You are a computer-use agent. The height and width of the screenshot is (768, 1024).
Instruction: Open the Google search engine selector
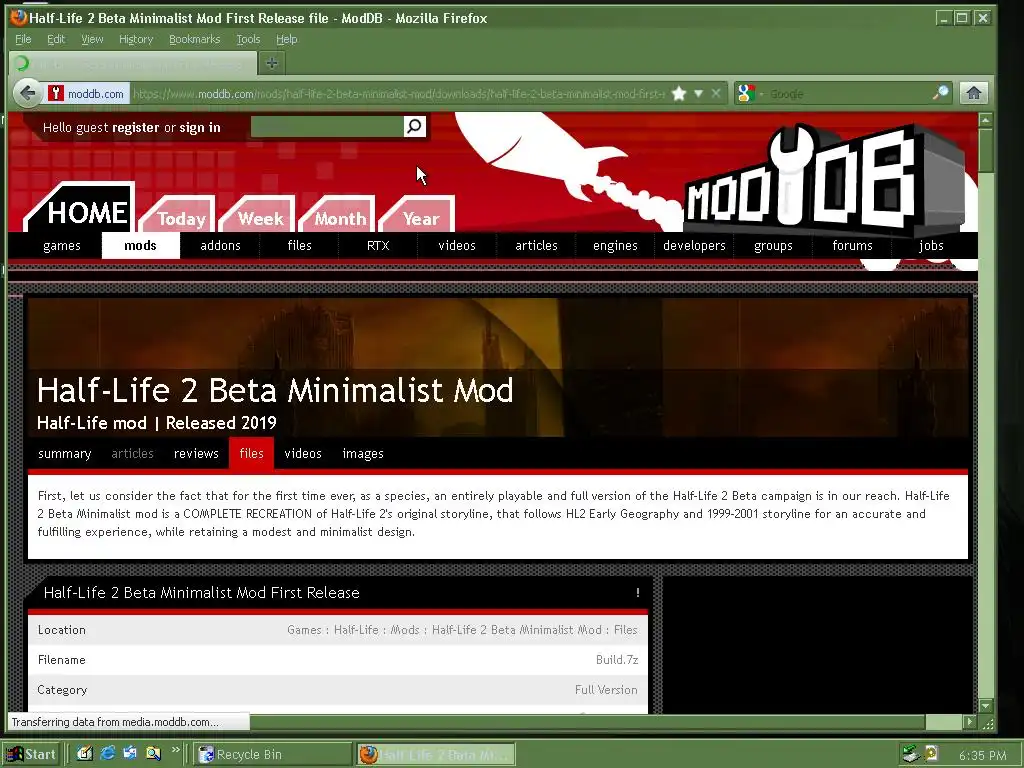[749, 93]
